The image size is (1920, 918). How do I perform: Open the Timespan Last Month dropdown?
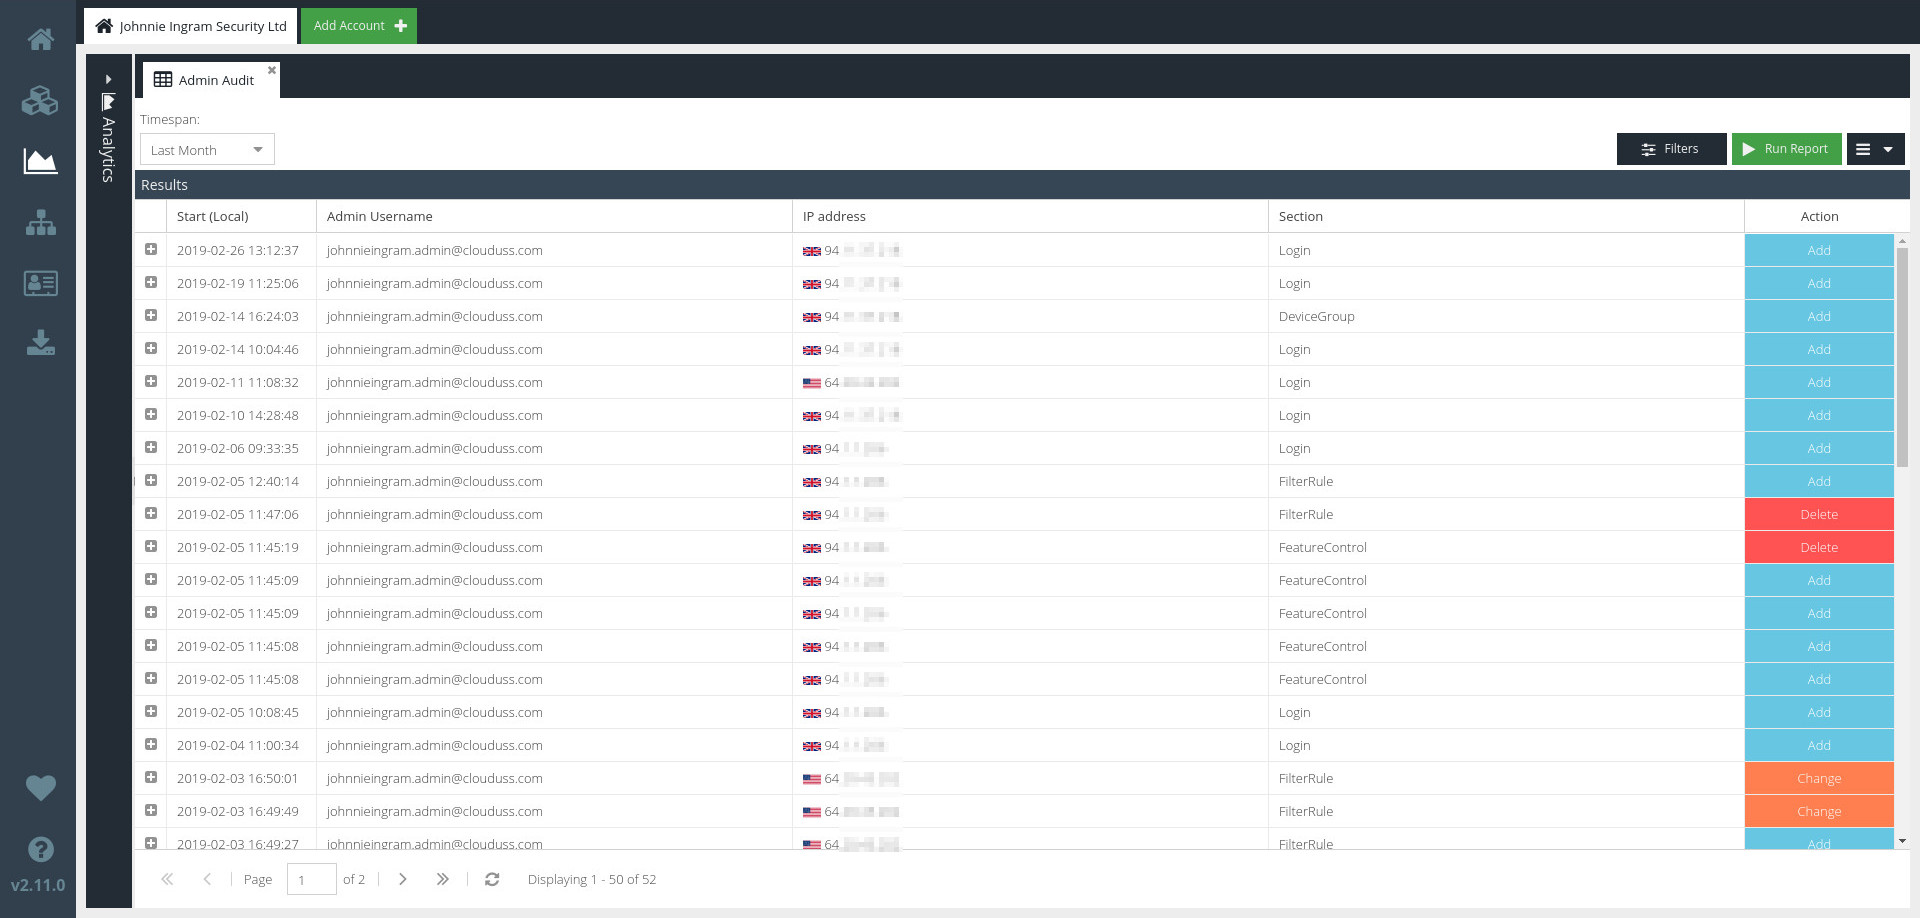[x=207, y=150]
